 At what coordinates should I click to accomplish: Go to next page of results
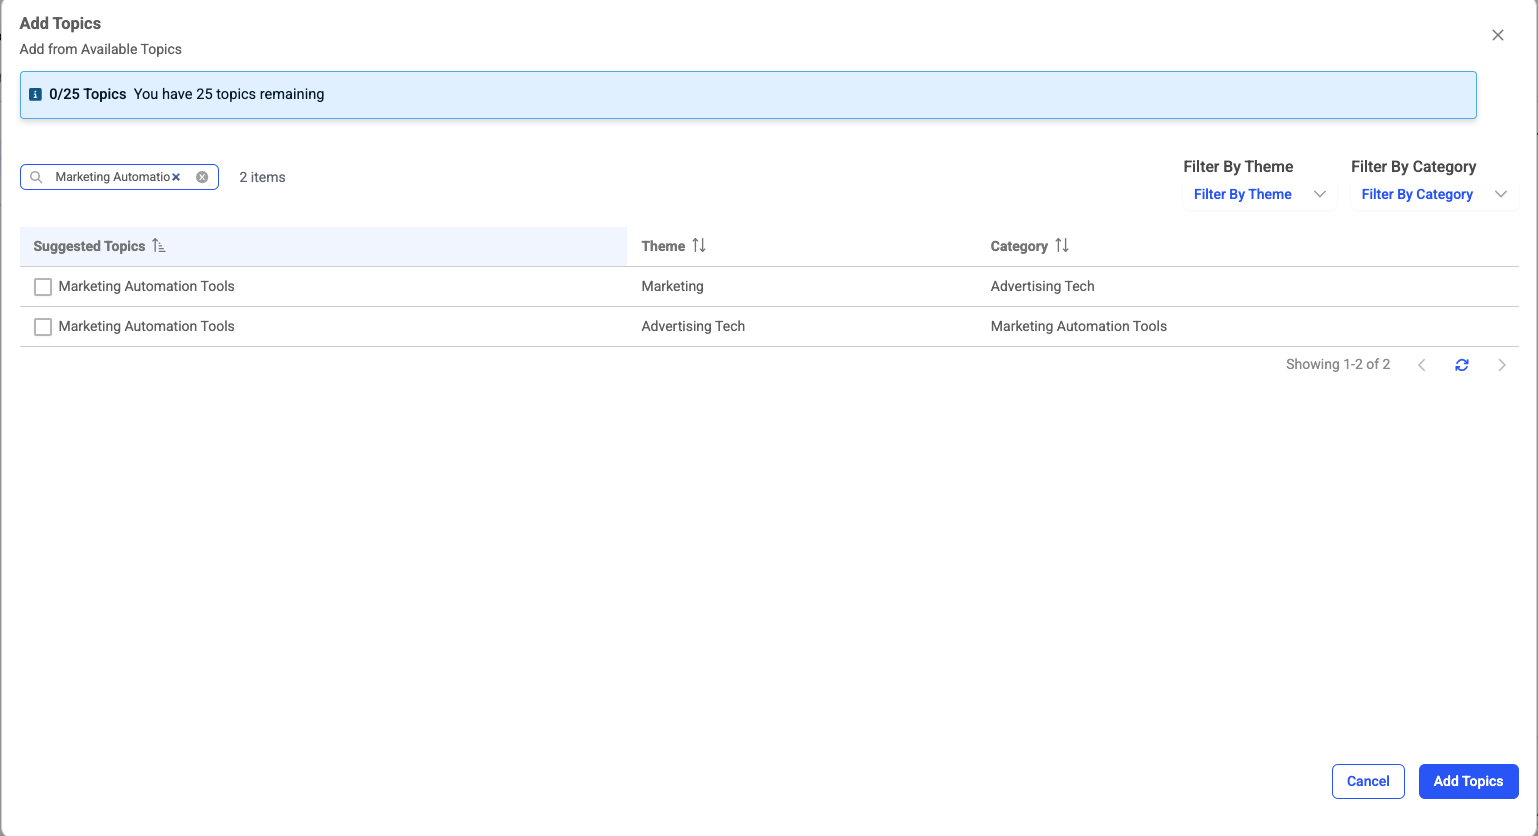click(1501, 365)
